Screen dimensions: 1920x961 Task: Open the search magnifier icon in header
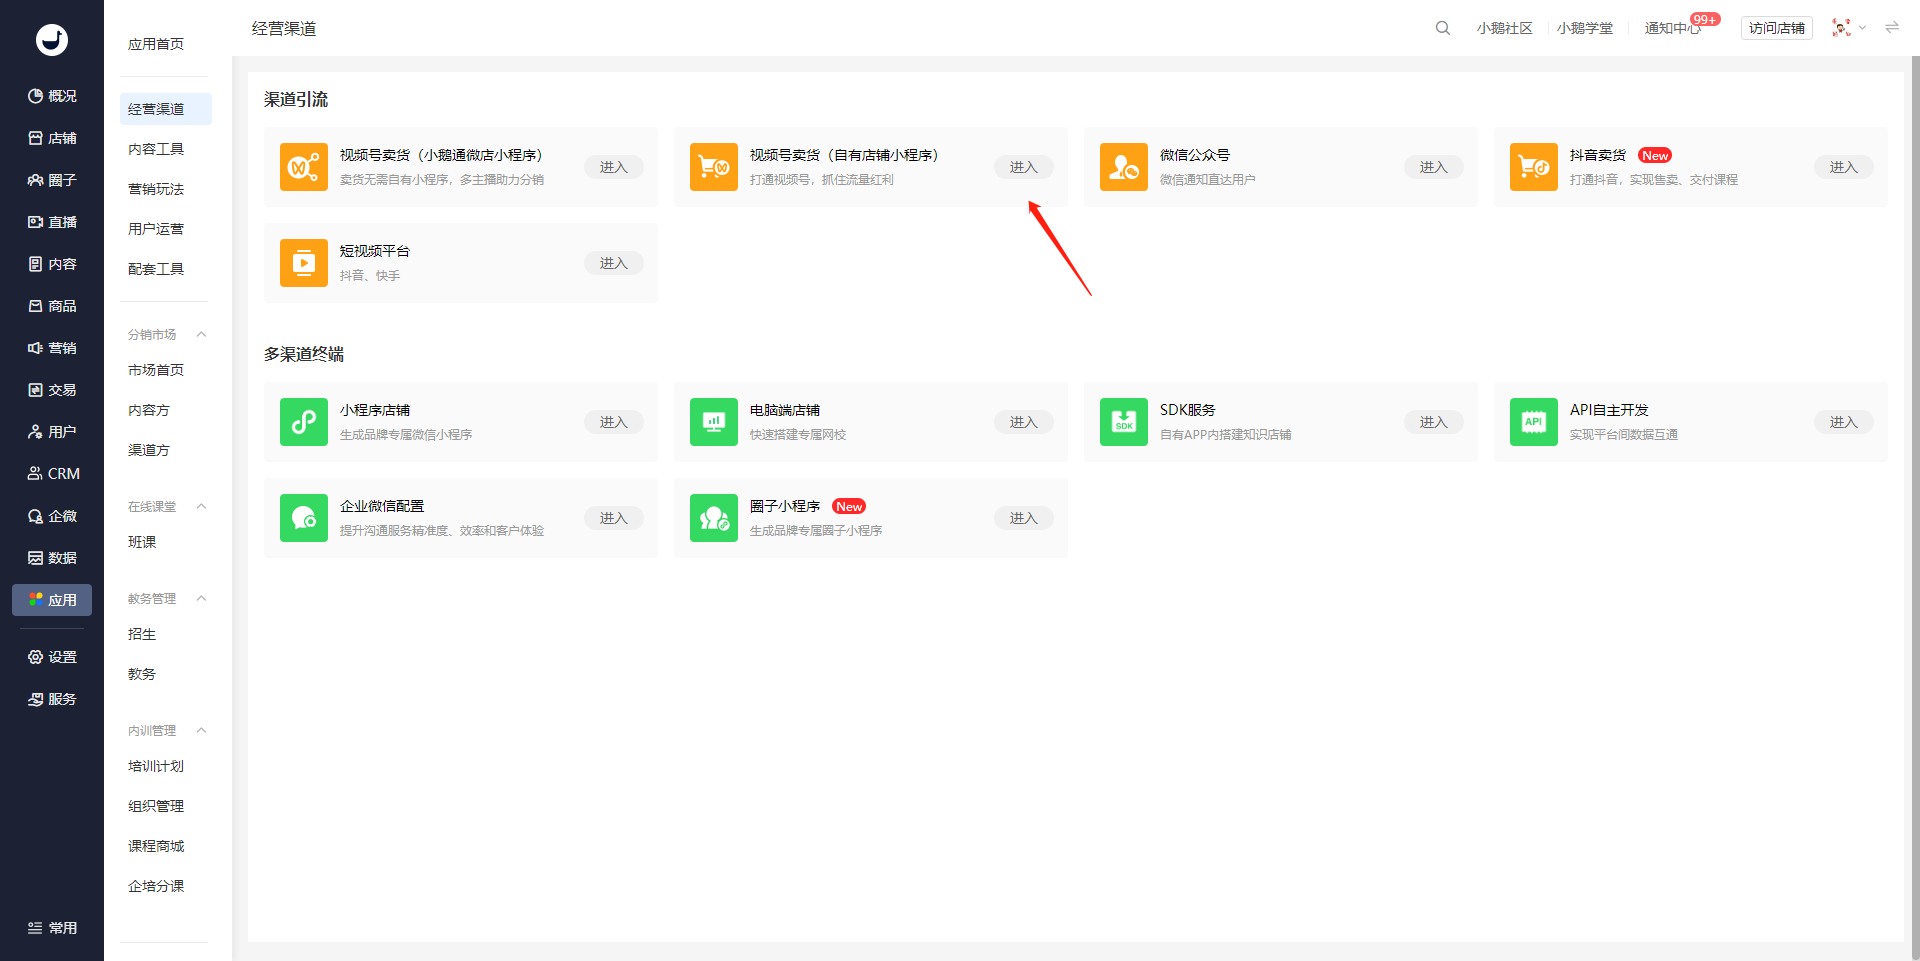[1442, 28]
